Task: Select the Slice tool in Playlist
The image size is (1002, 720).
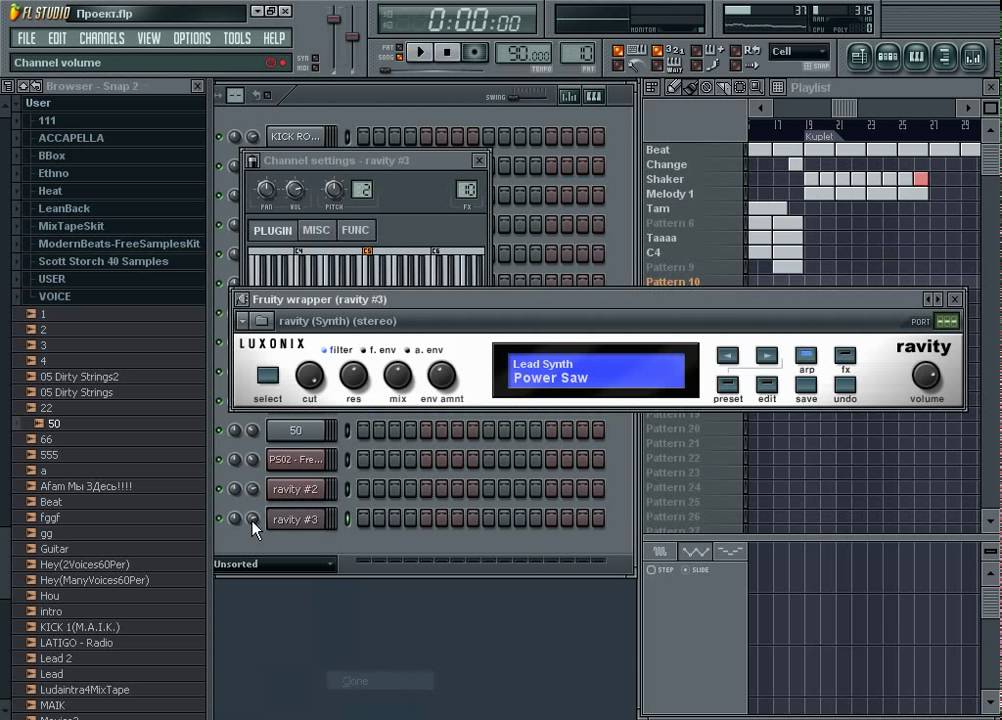Action: pyautogui.click(x=723, y=88)
